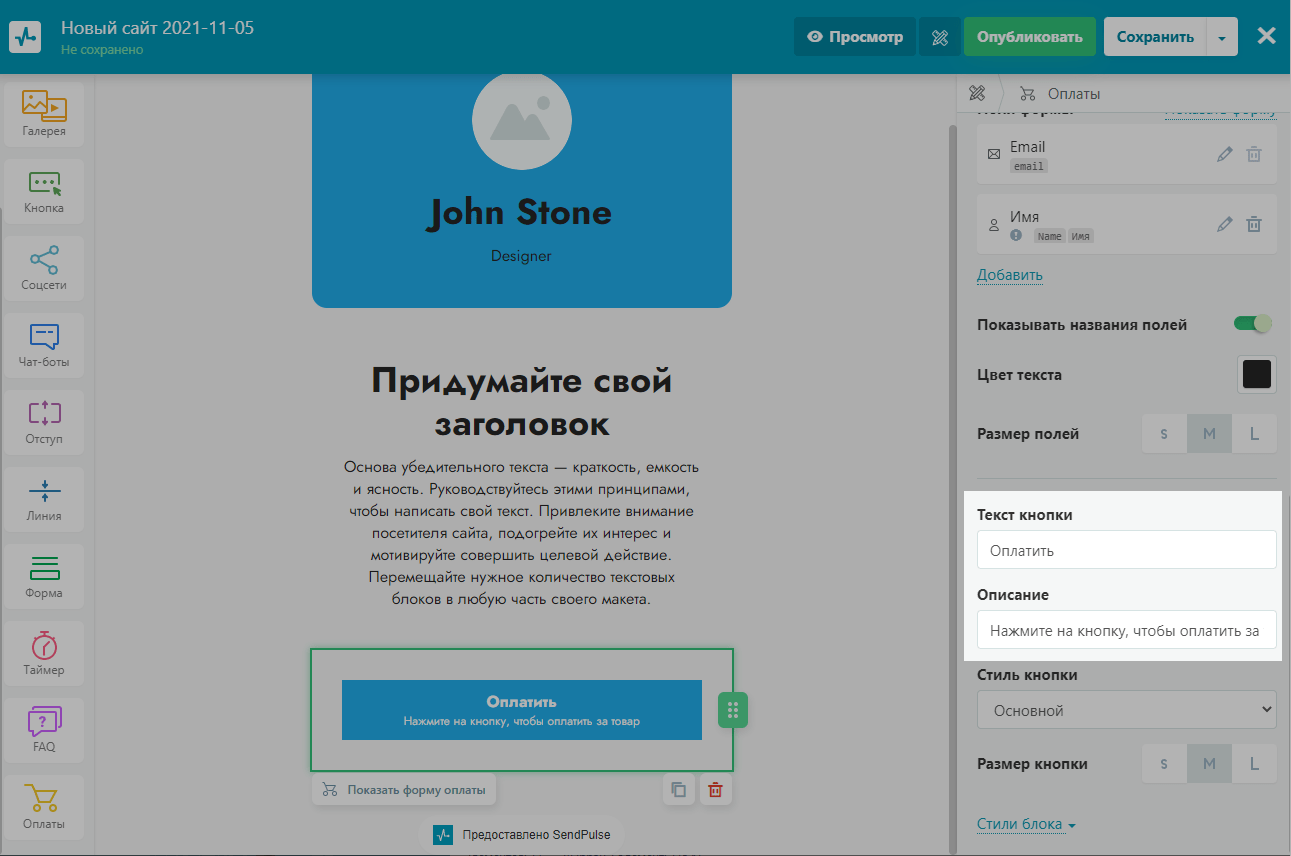Add the Таймер widget from sidebar
The image size is (1291, 856).
pos(44,653)
